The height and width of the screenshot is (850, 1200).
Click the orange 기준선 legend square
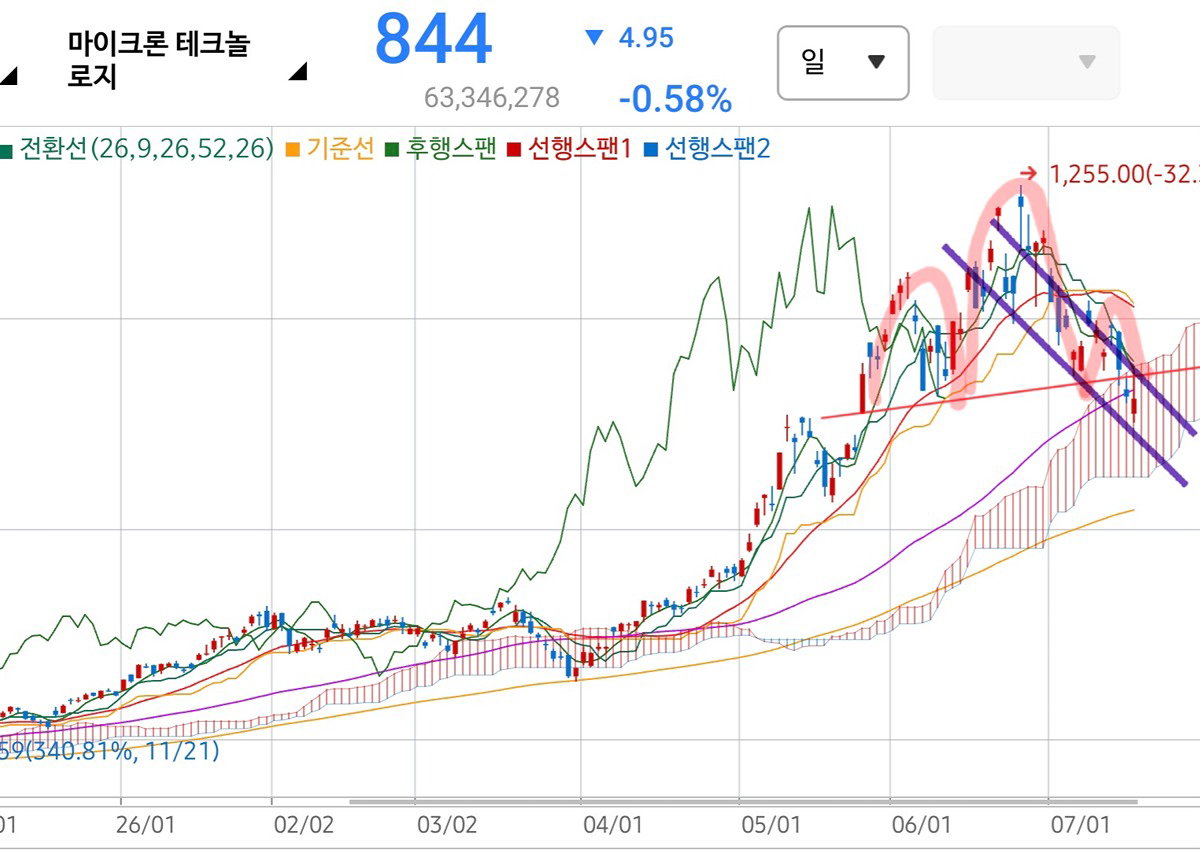pos(292,151)
